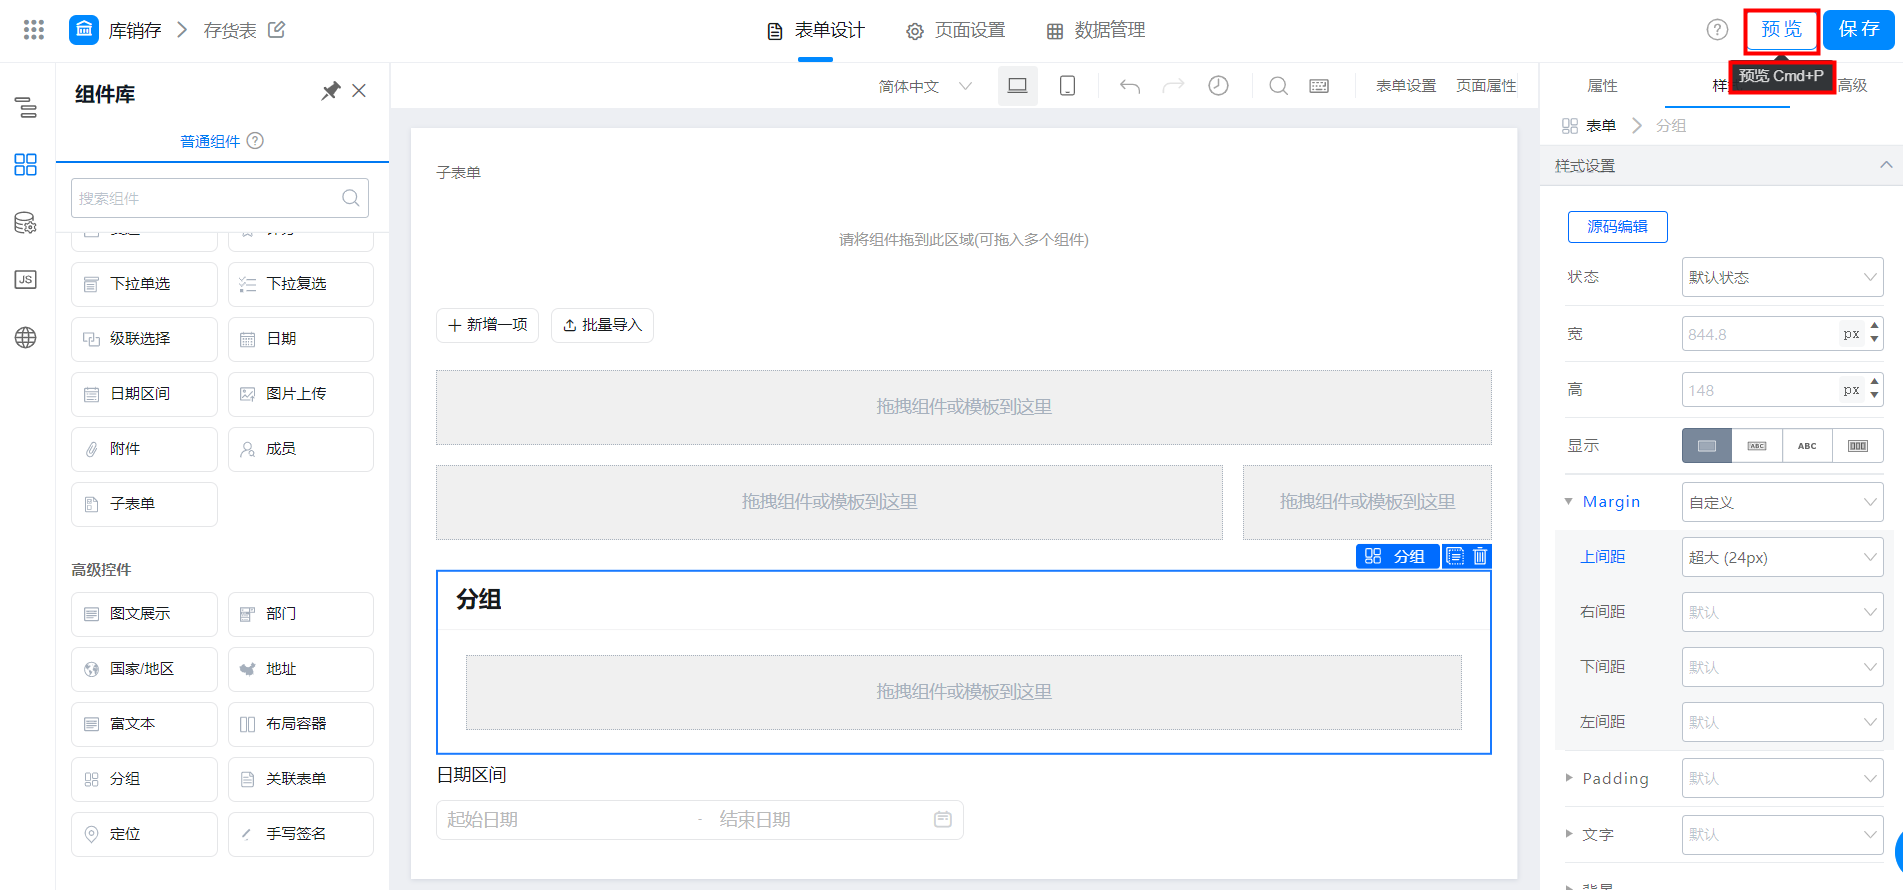The width and height of the screenshot is (1903, 890).
Task: Redo the last action
Action: (x=1173, y=86)
